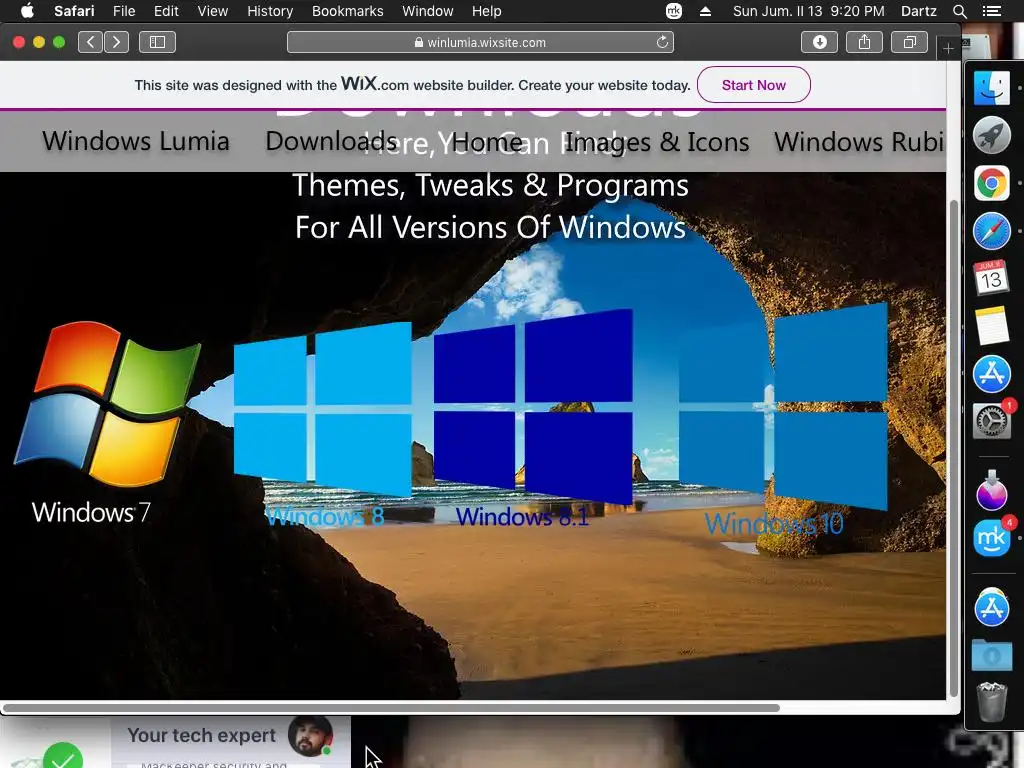Open Launchpad rocket icon in Dock

tap(991, 136)
